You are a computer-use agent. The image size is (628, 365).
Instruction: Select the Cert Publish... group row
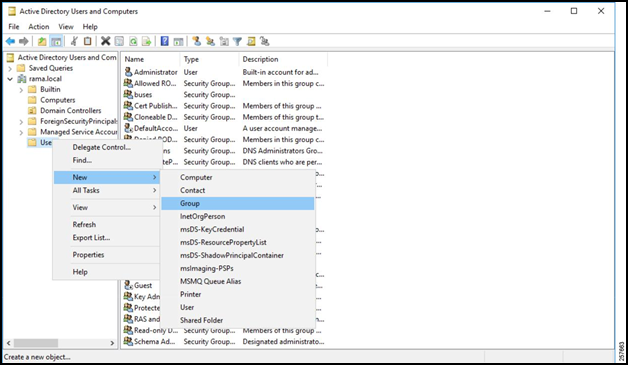(224, 106)
